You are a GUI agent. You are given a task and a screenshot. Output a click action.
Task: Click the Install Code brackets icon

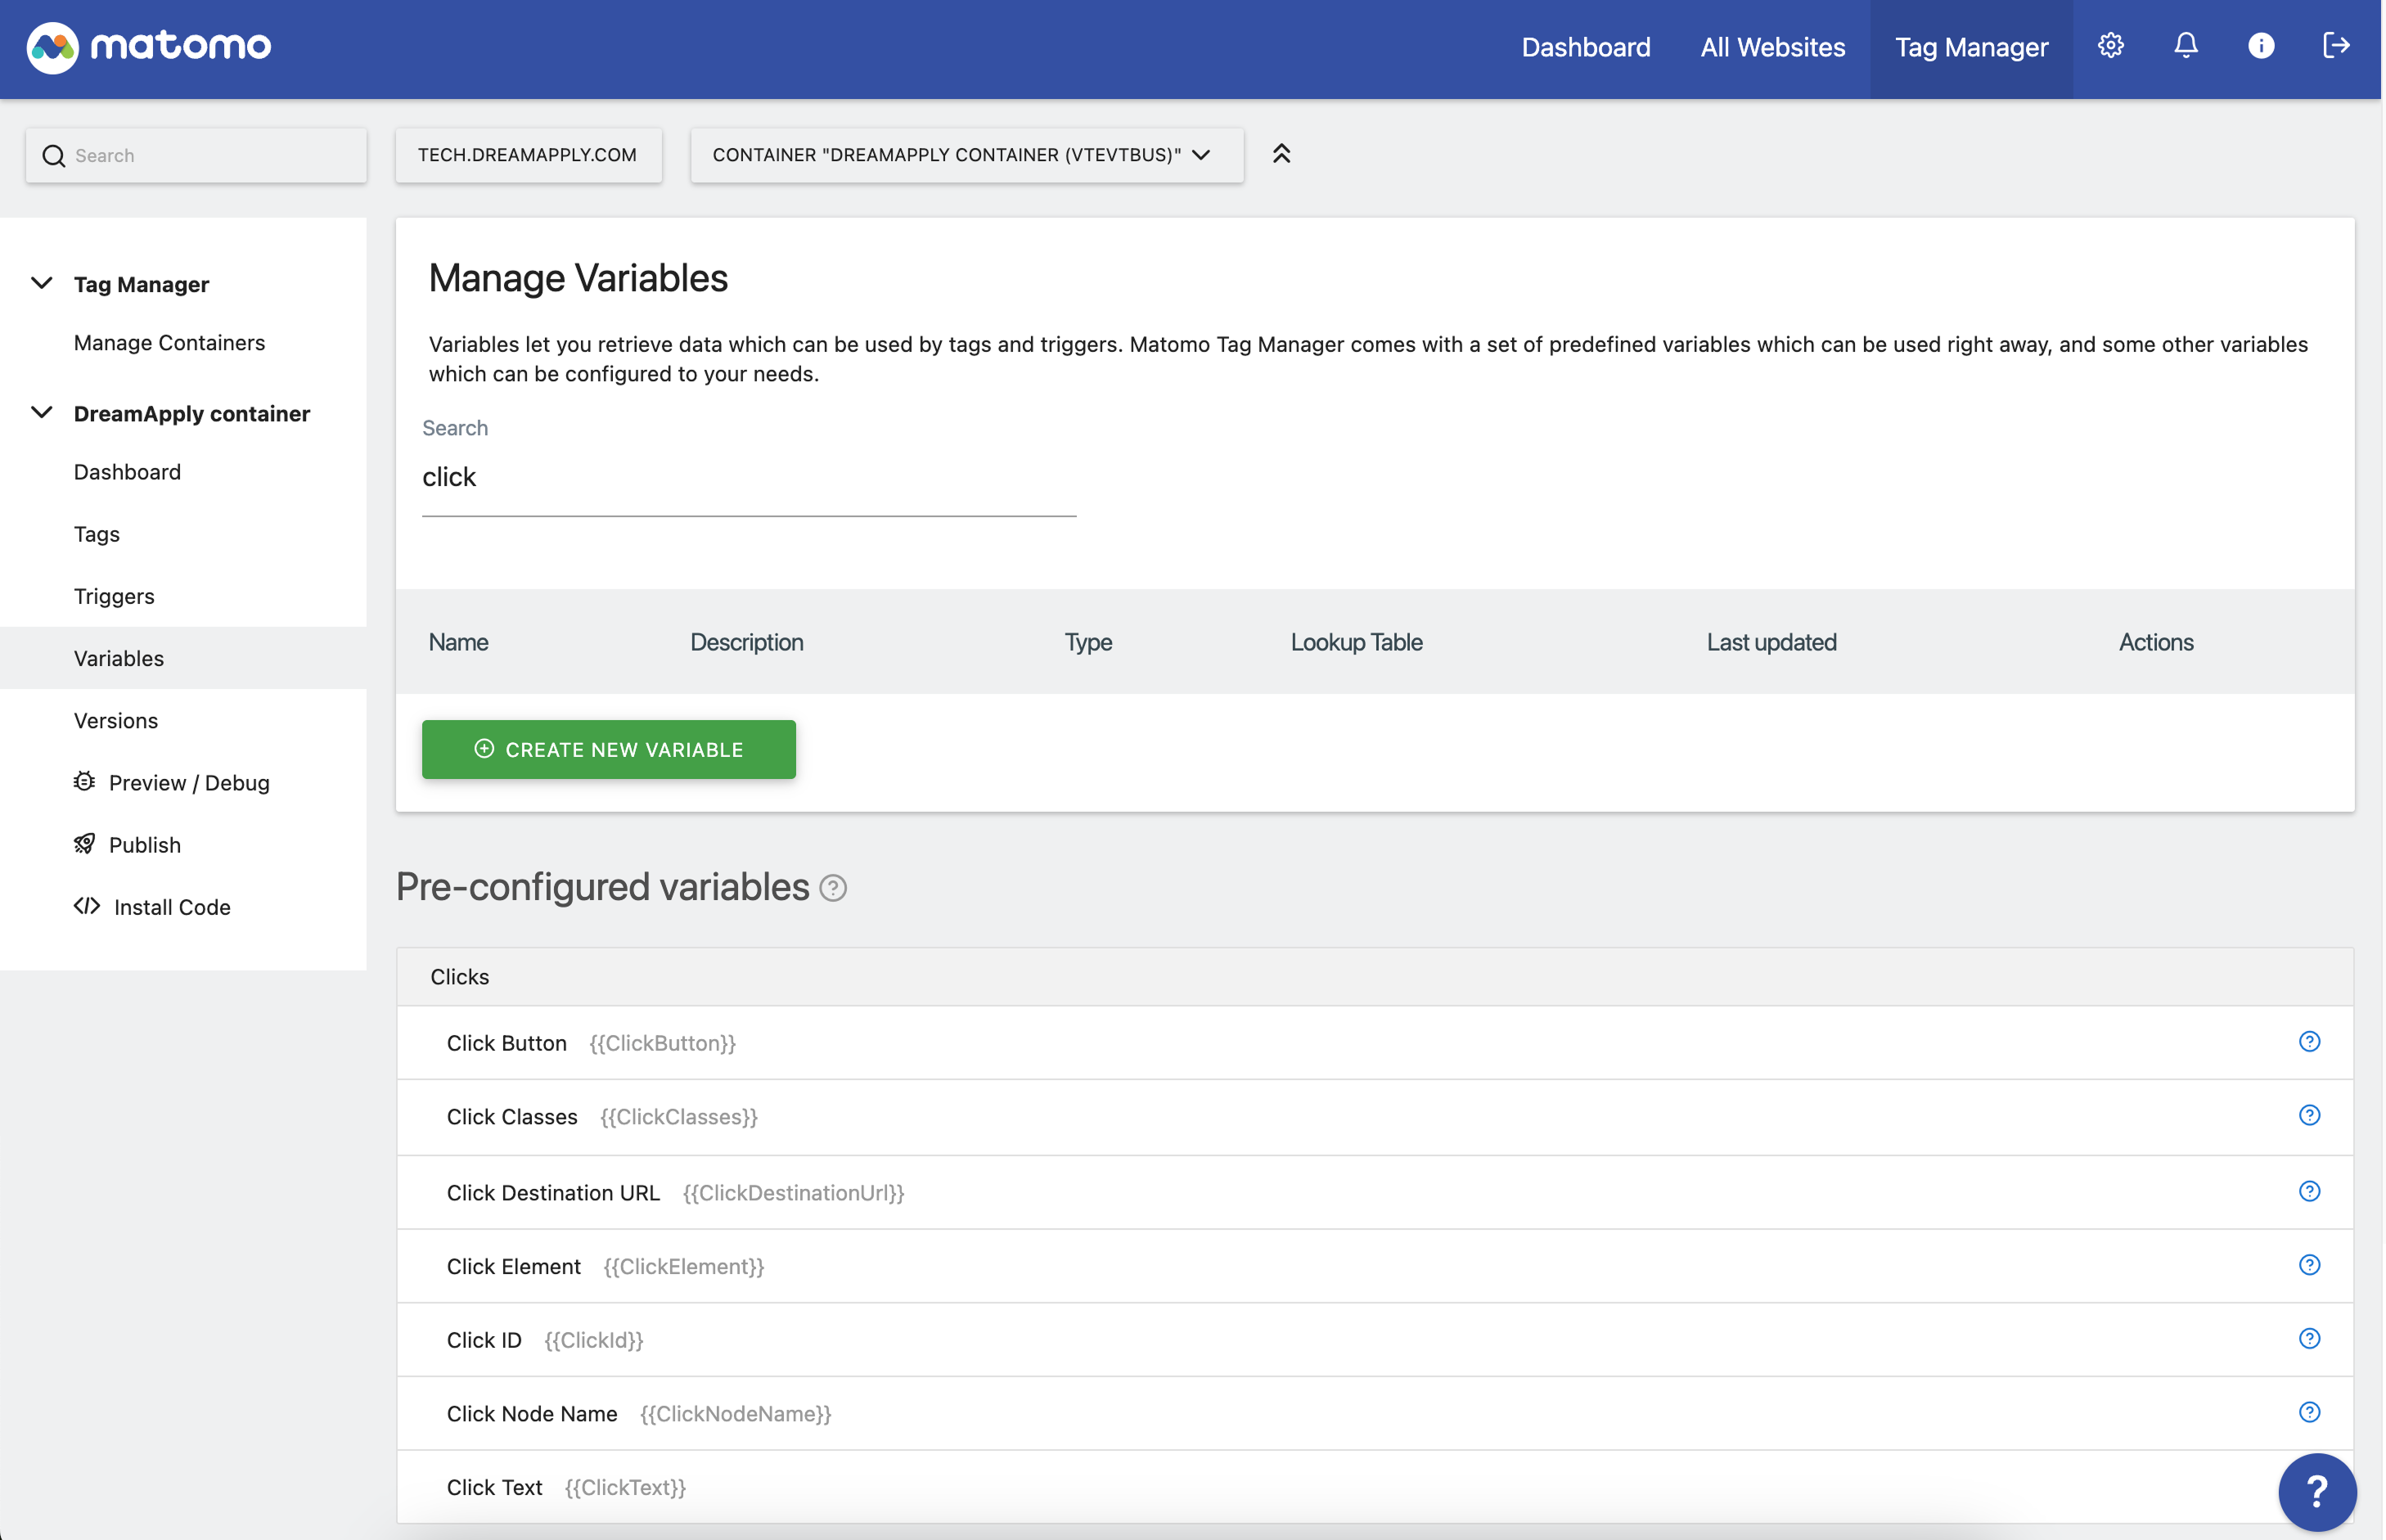pos(87,906)
